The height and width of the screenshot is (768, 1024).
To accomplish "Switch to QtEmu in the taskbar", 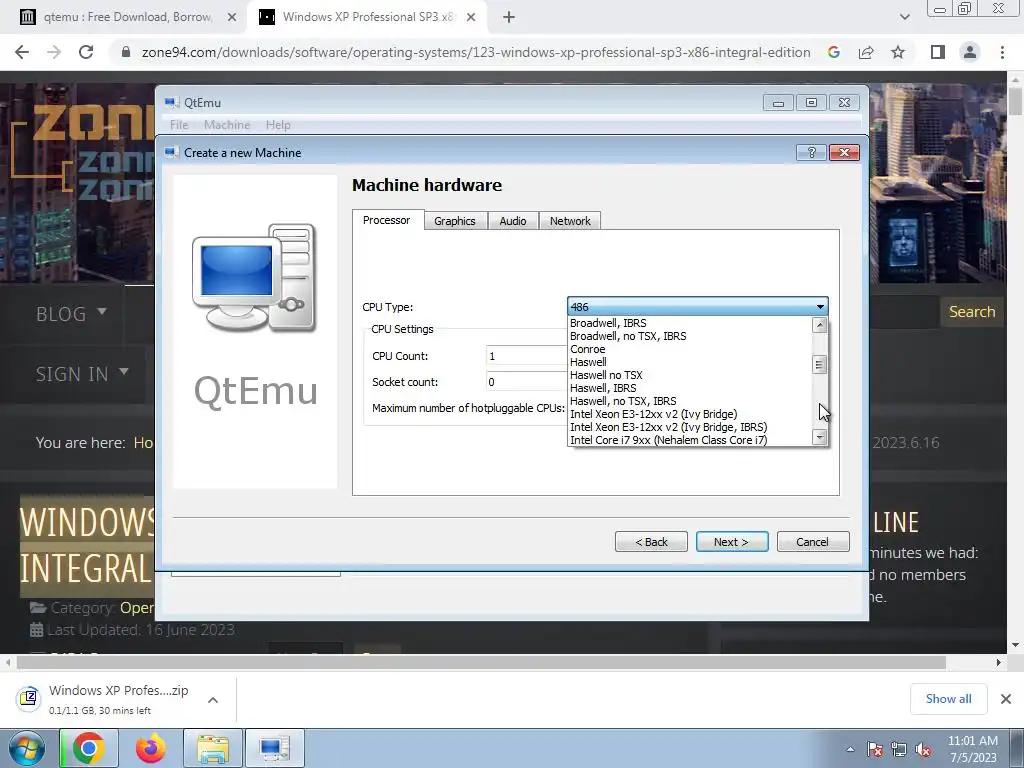I will coord(274,748).
